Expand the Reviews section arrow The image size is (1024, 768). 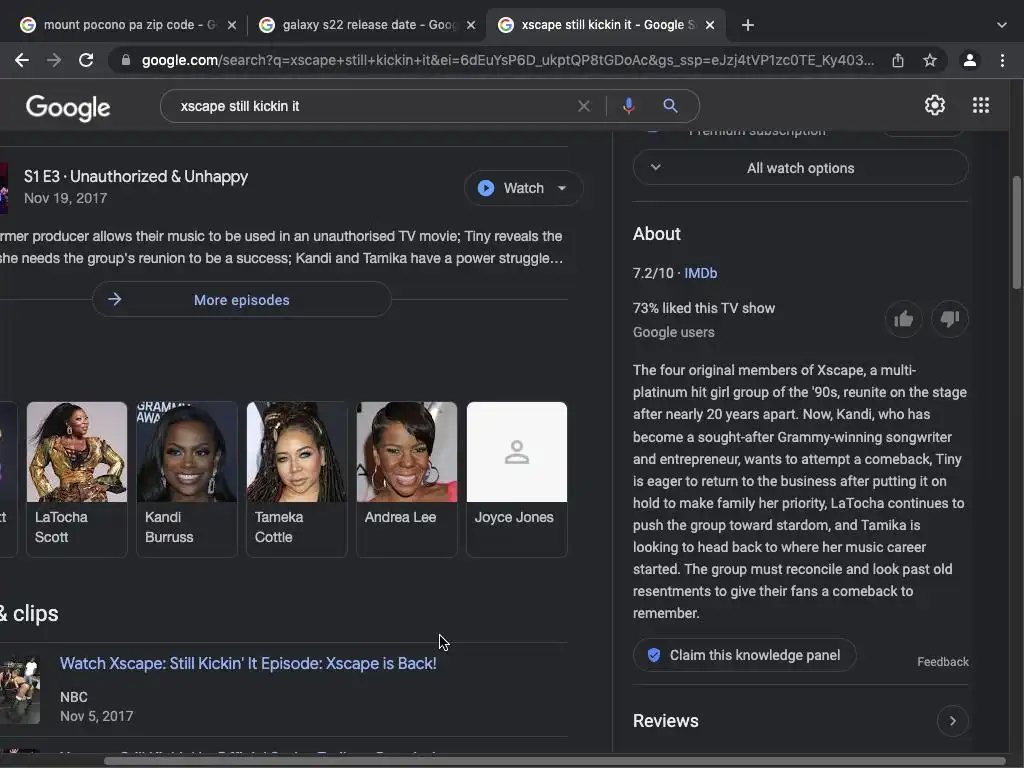point(952,721)
